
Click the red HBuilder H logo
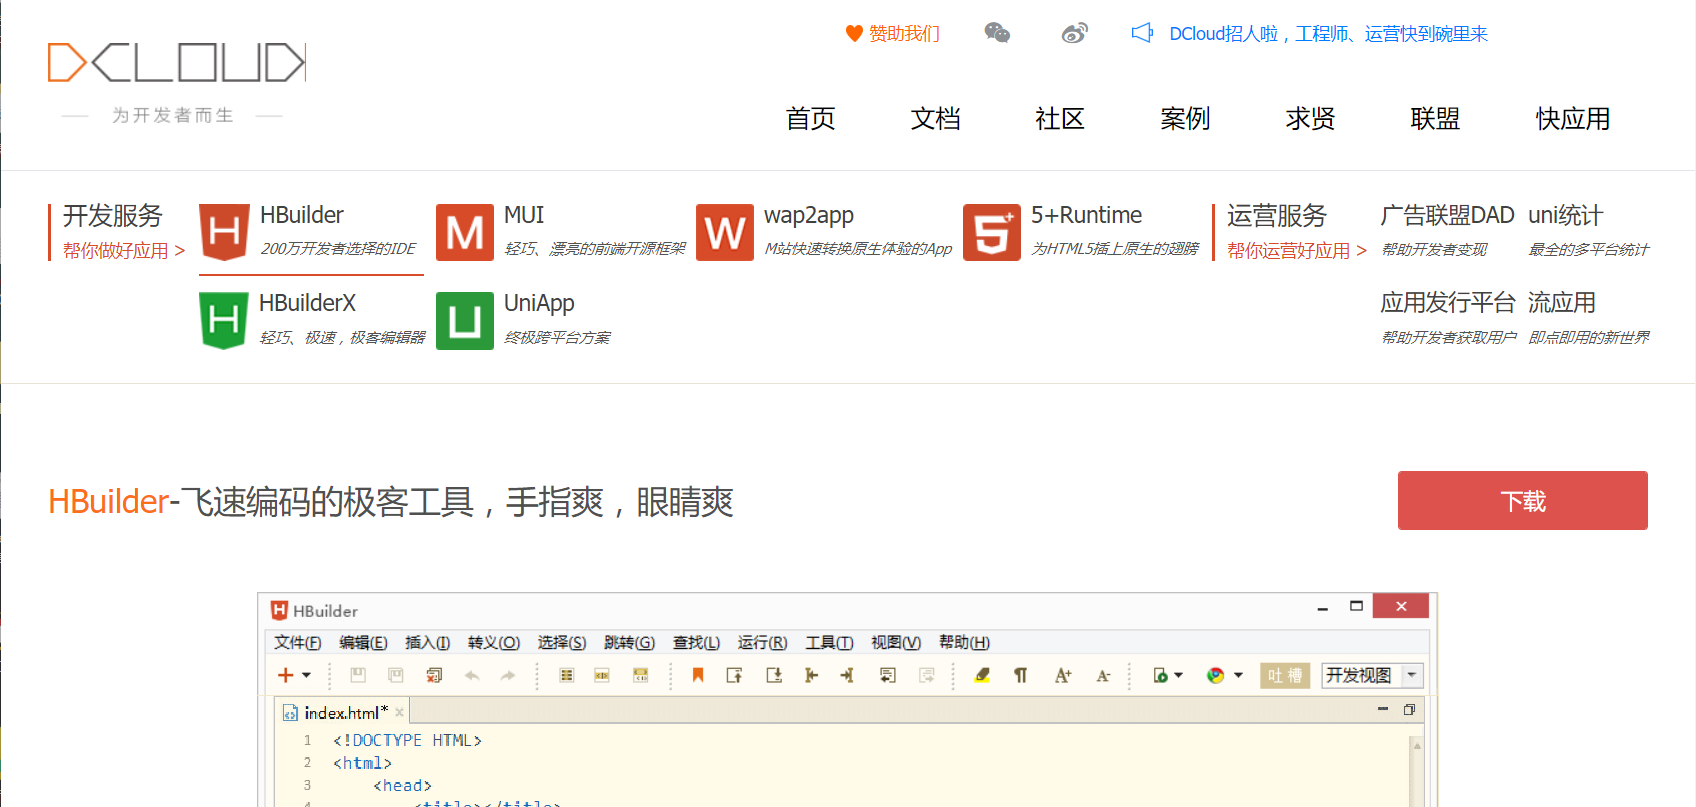coord(224,232)
